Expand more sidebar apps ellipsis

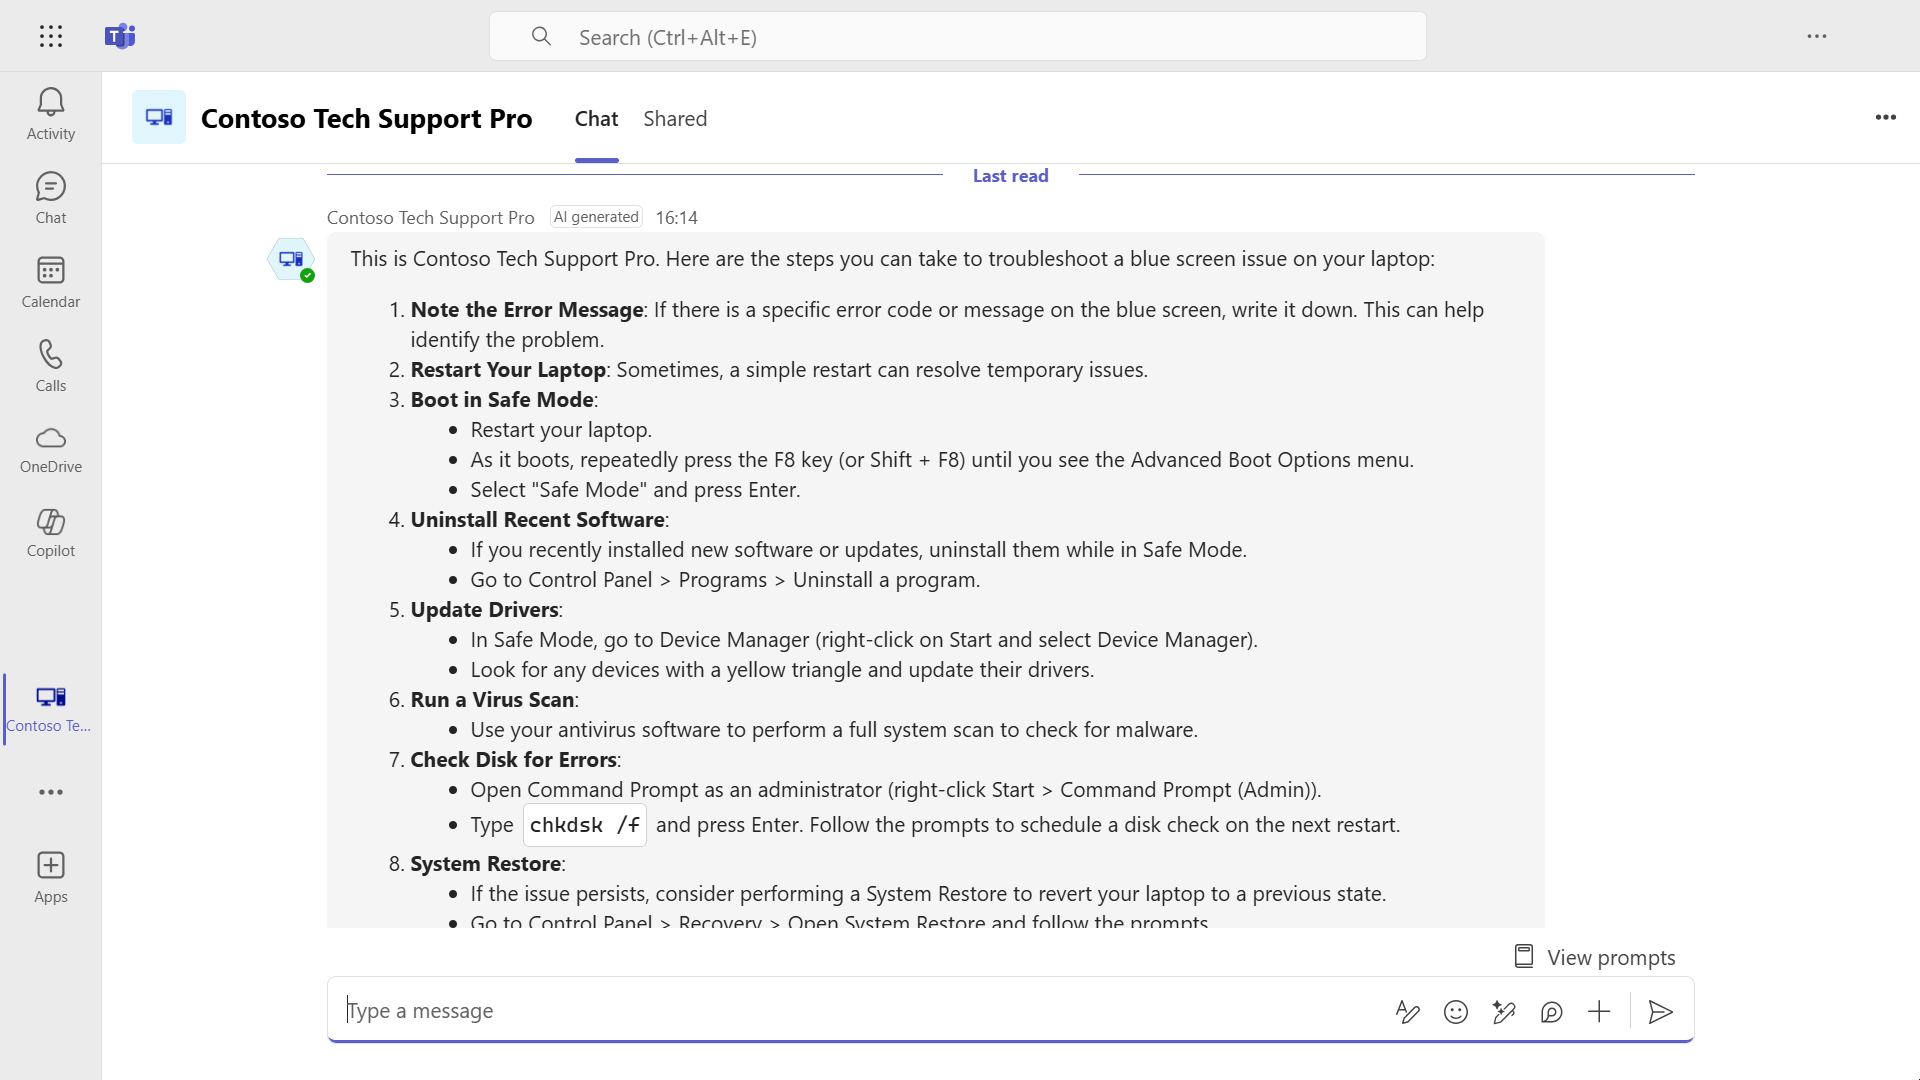51,792
